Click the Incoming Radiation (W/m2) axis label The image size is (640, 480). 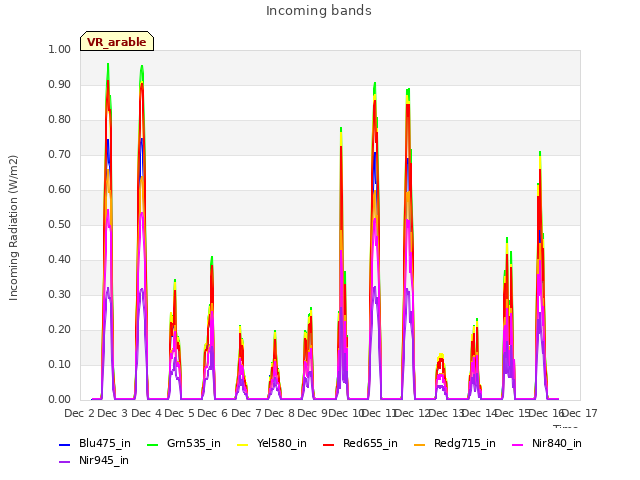pyautogui.click(x=13, y=228)
